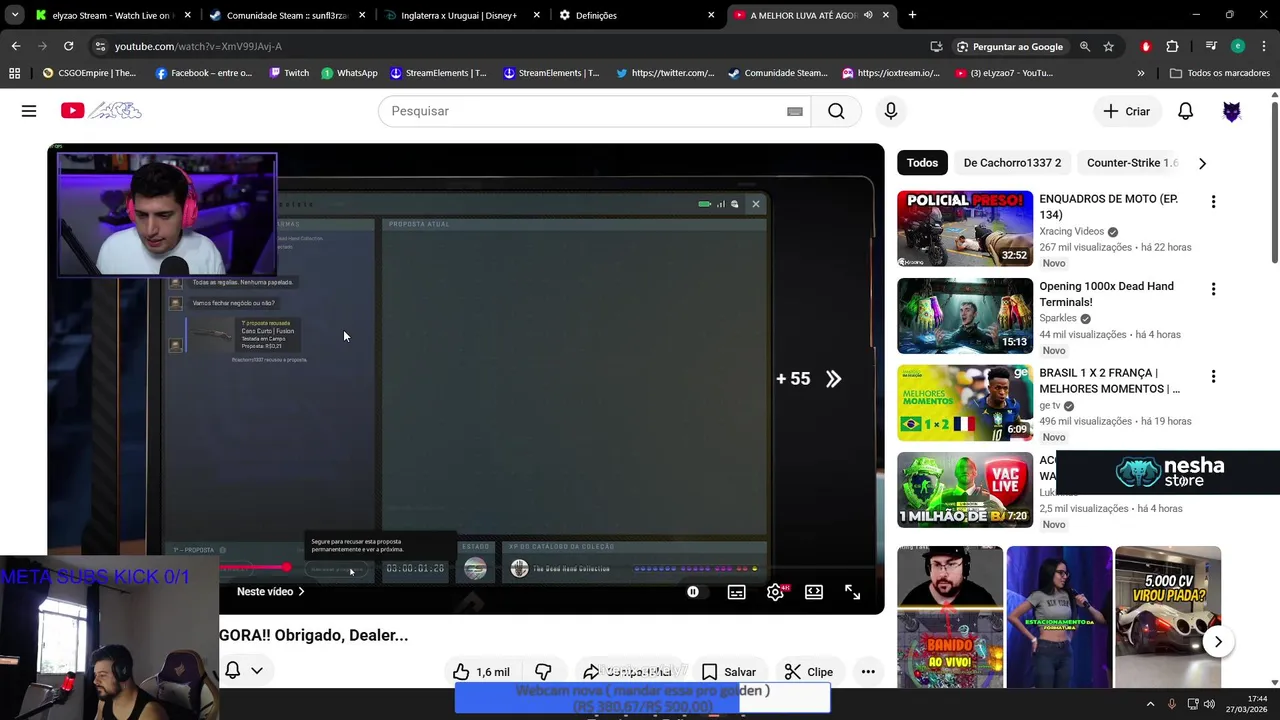
Task: Open more actions ellipsis below the video
Action: pos(868,672)
